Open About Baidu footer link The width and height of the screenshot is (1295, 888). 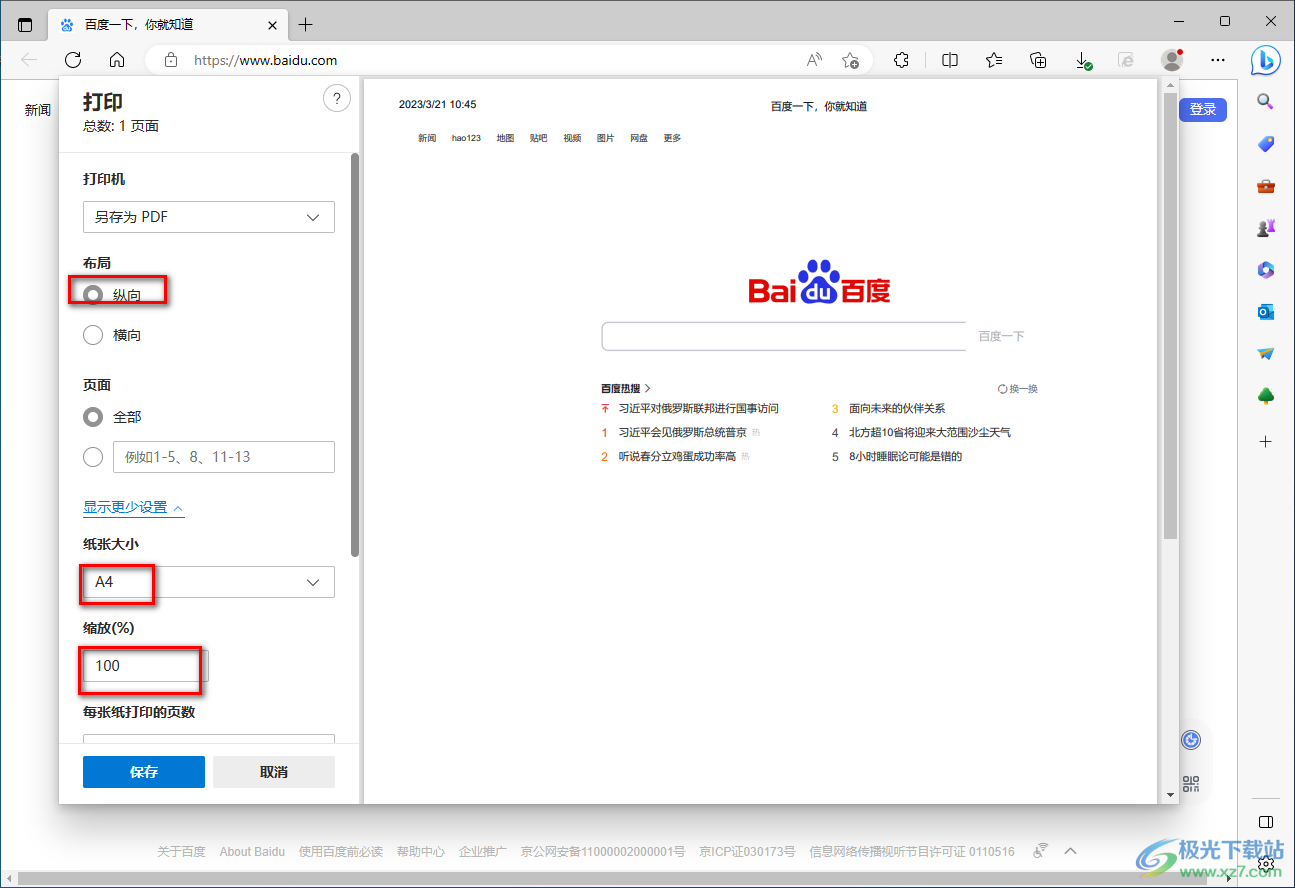(252, 852)
